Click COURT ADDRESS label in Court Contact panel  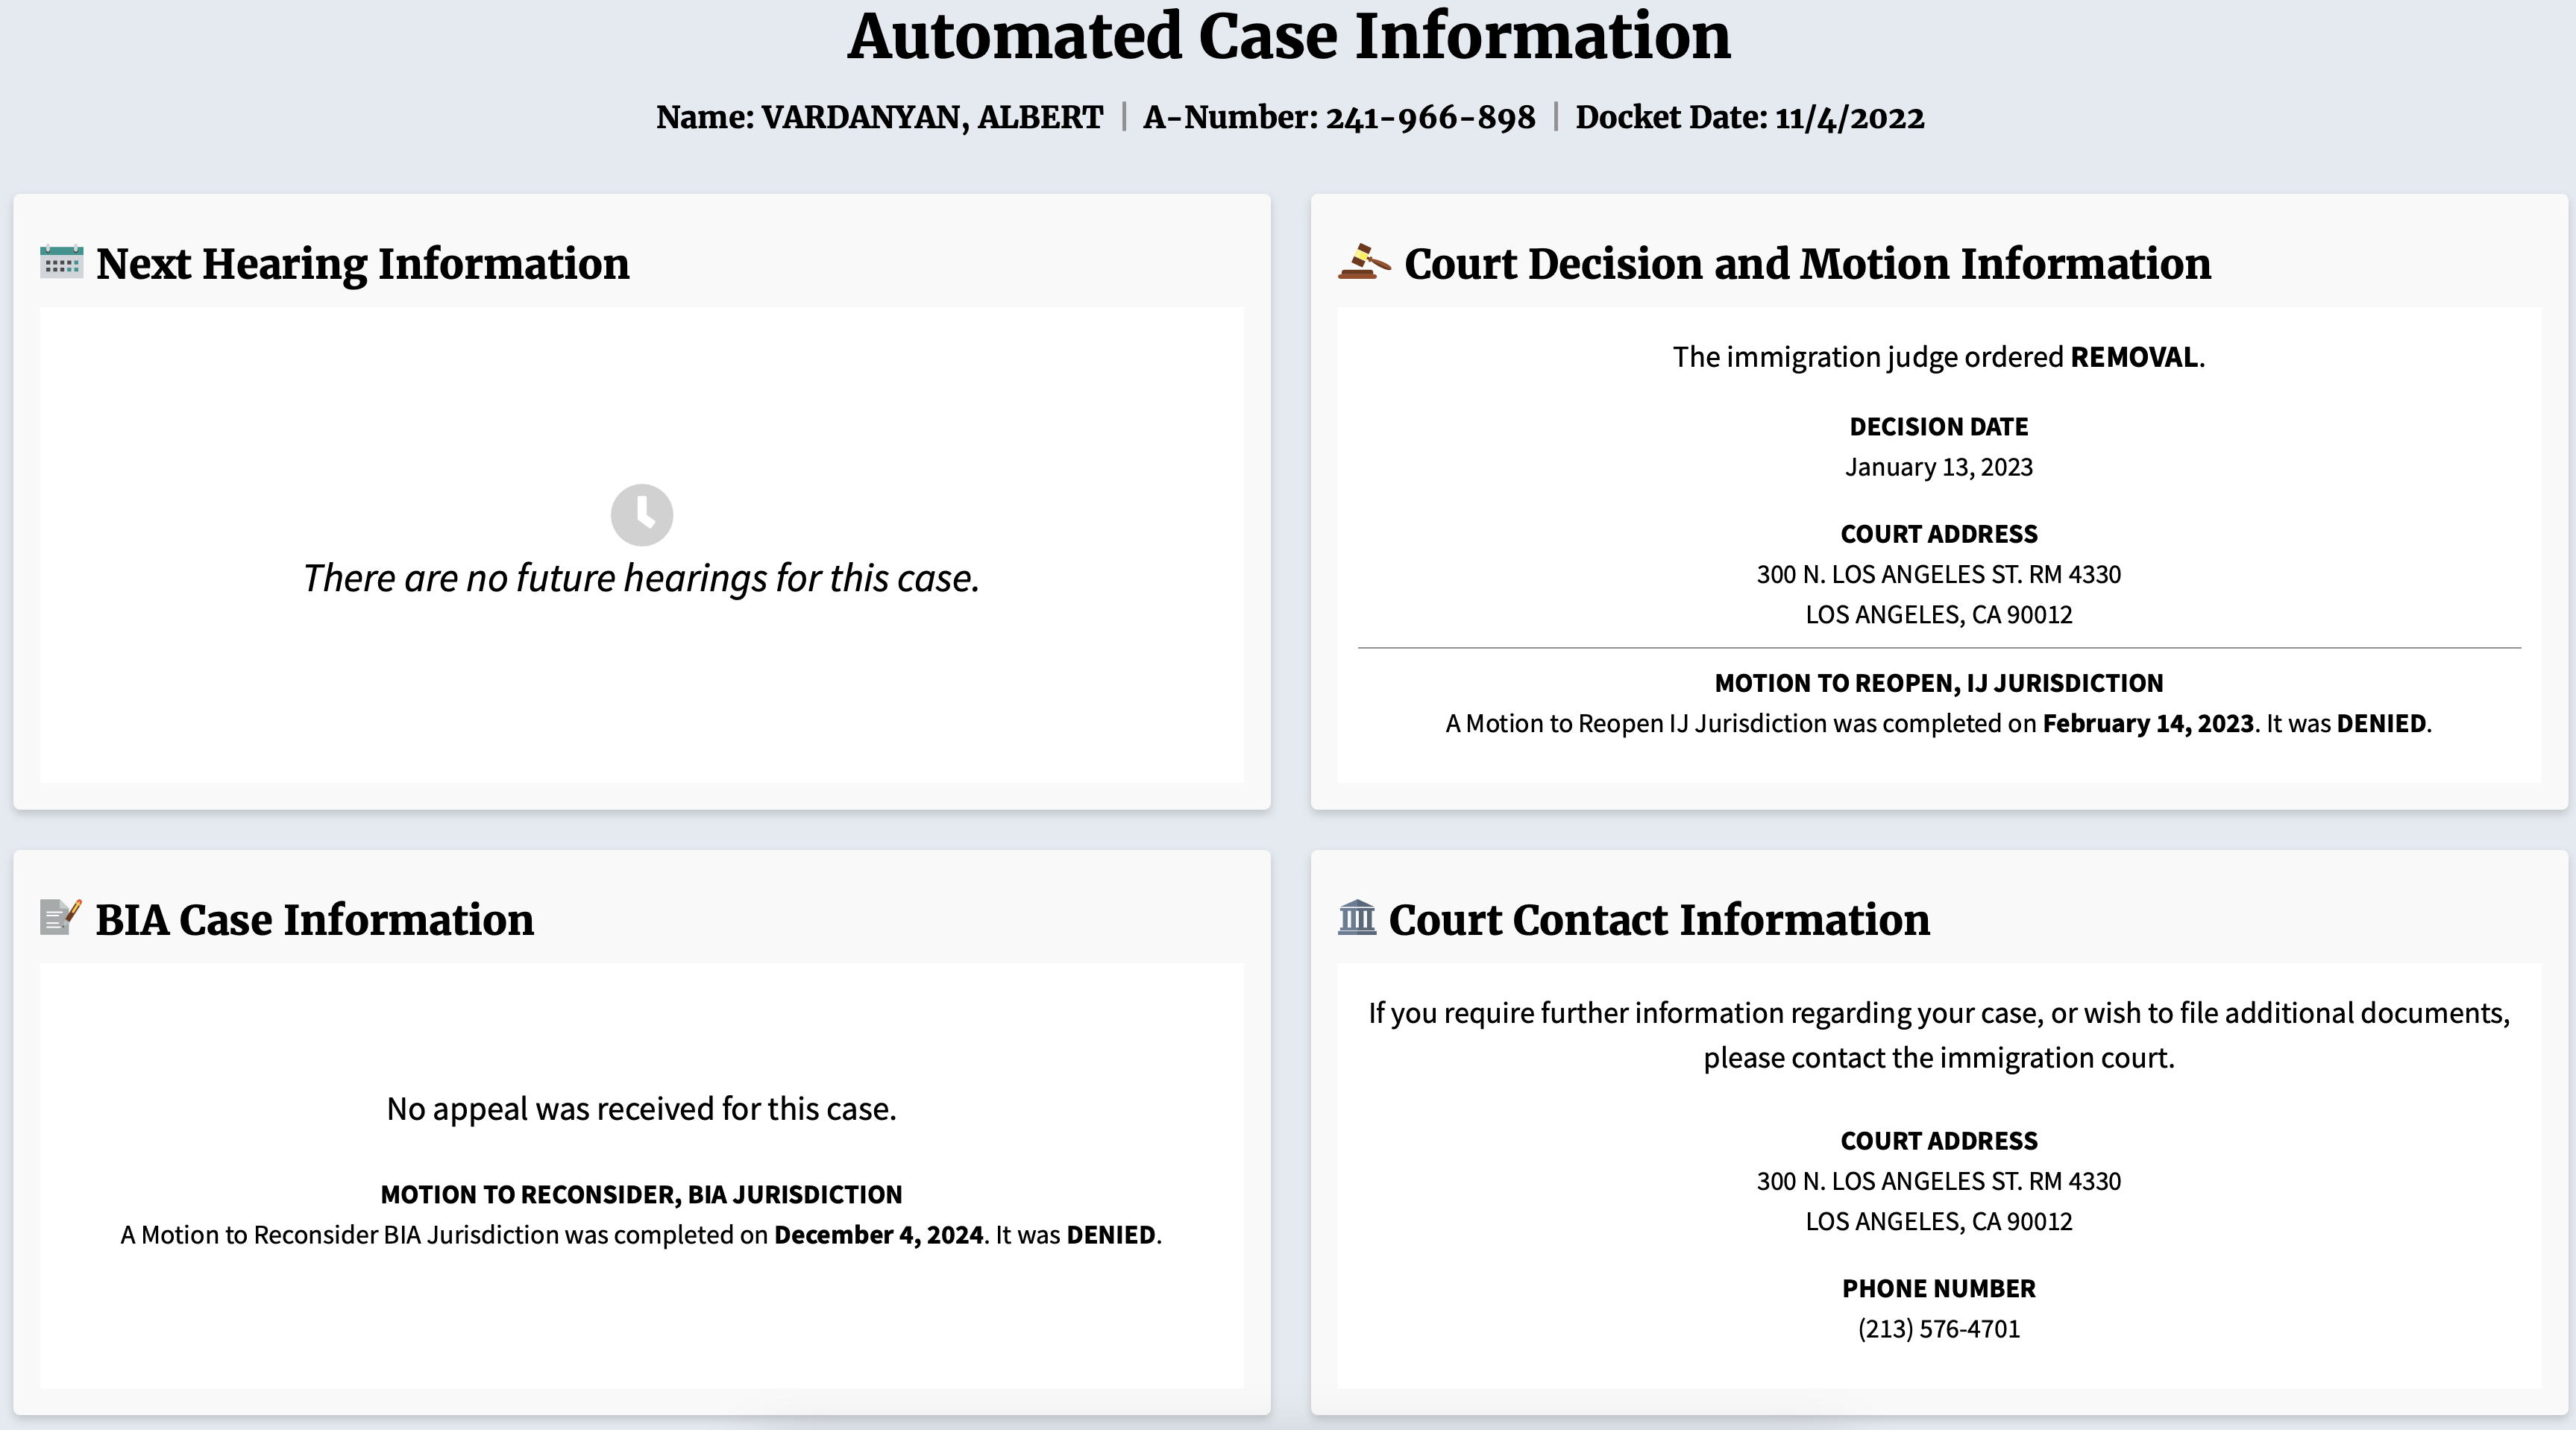coord(1938,1141)
